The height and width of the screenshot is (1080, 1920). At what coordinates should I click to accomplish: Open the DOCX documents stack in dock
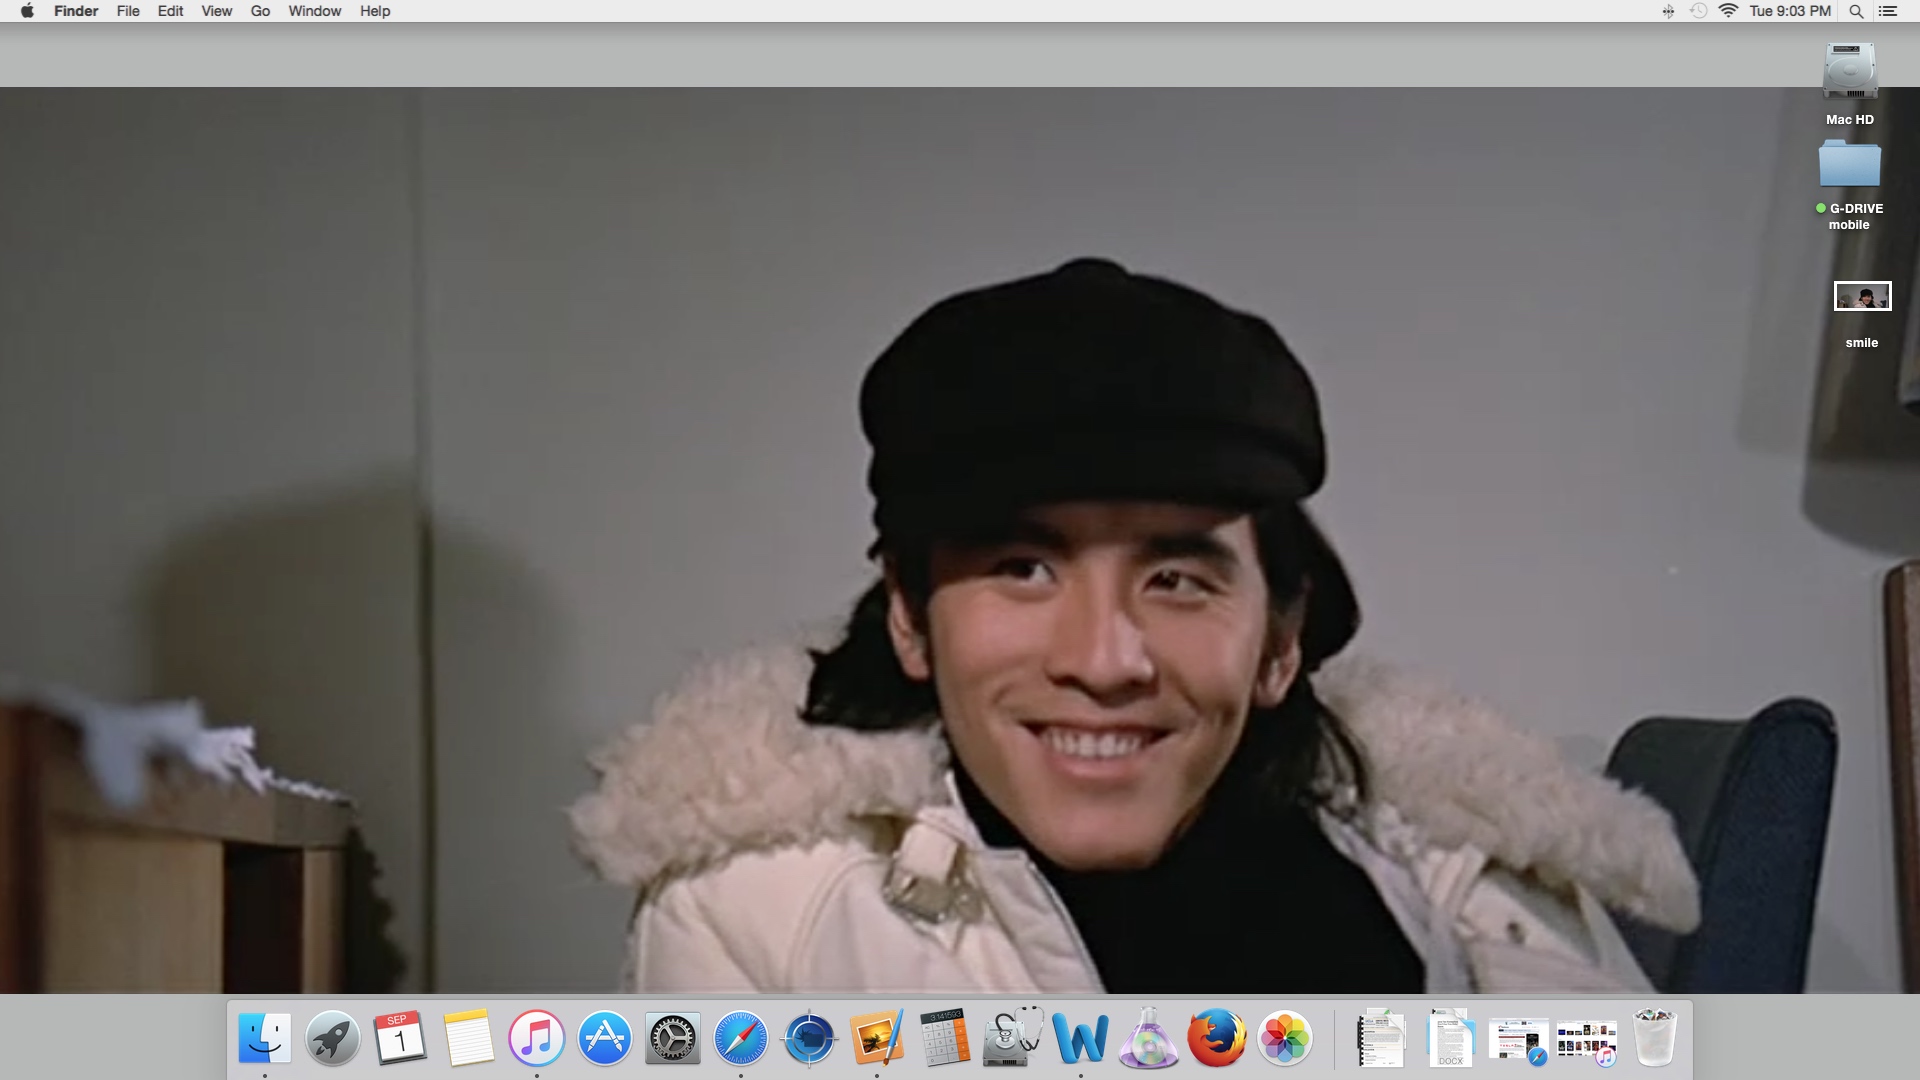[x=1450, y=1038]
